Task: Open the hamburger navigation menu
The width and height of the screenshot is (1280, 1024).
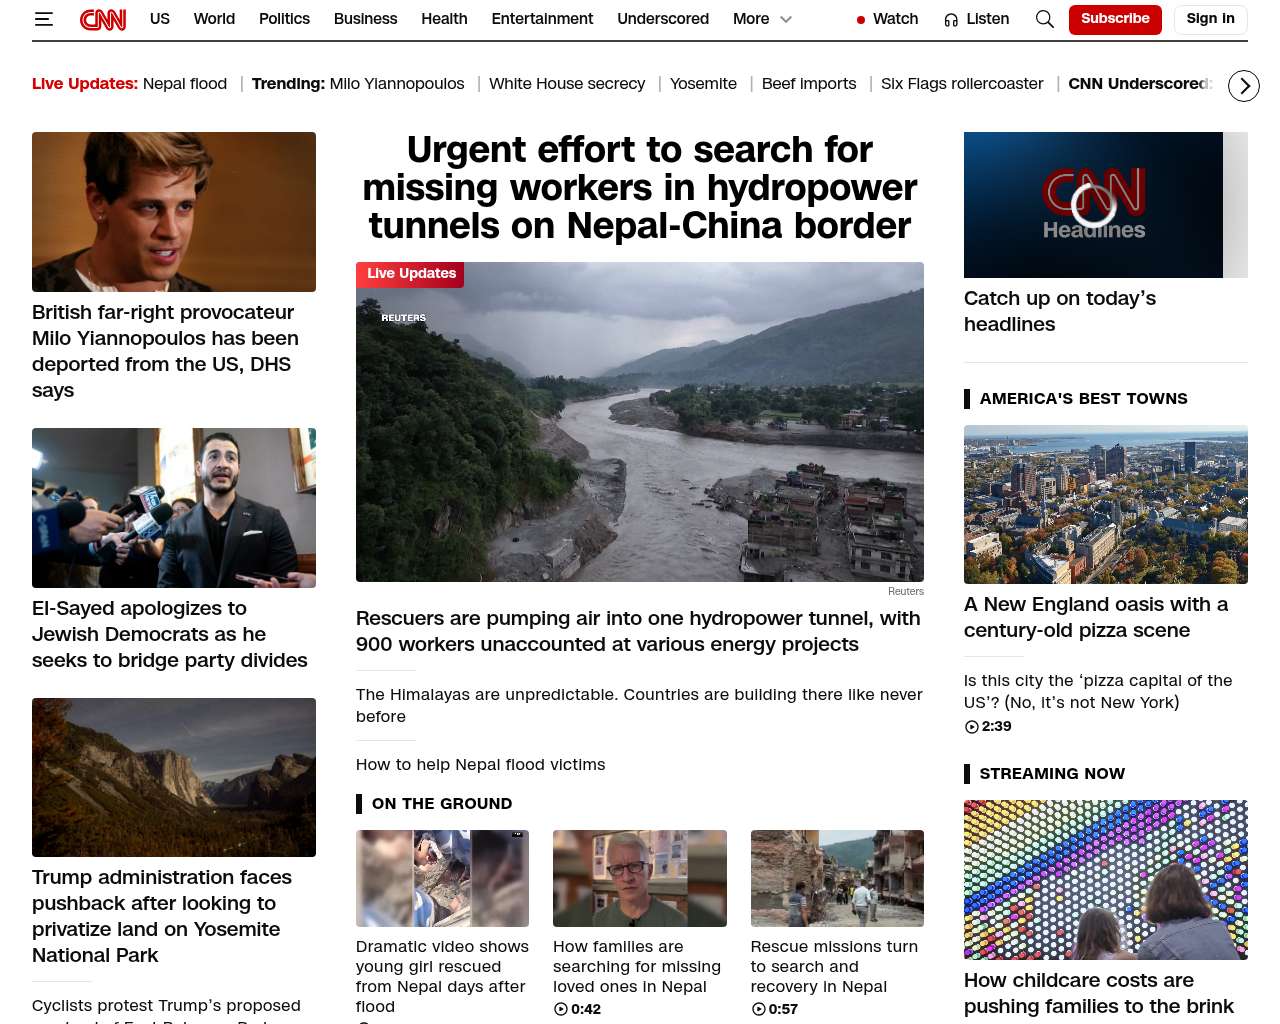Action: [43, 19]
